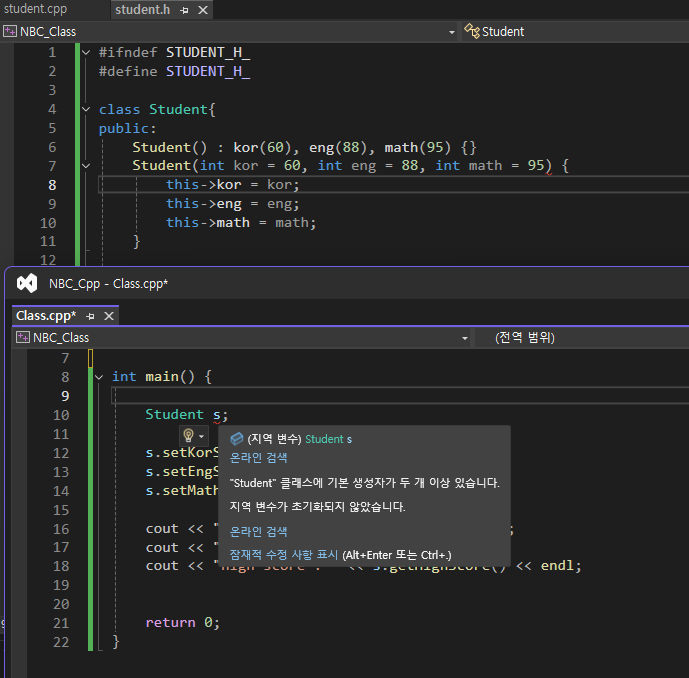Click 'this->kor = kor;' on line 8
The height and width of the screenshot is (678, 689).
(x=232, y=185)
